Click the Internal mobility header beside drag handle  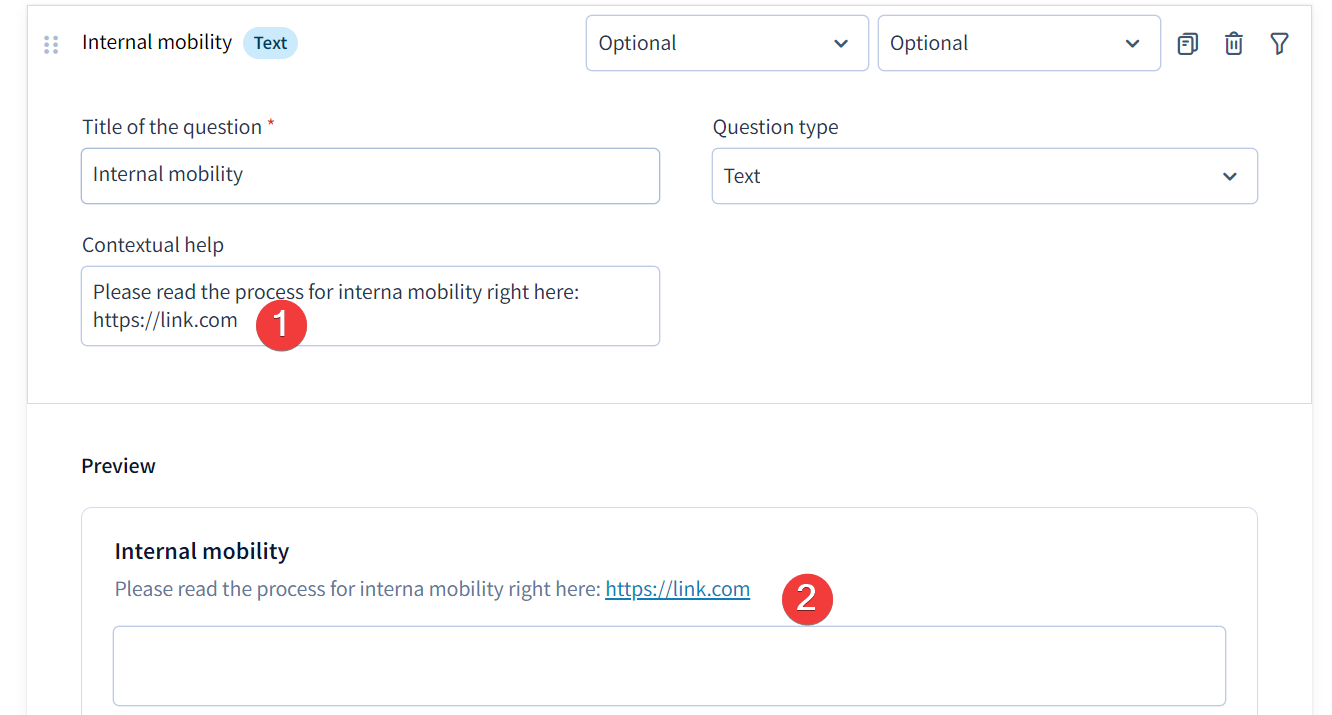pos(157,42)
